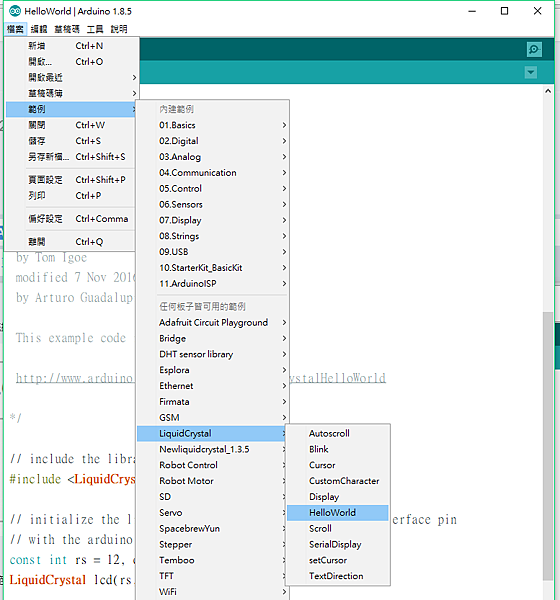The image size is (560, 600).
Task: Expand Bridge library examples
Action: pyautogui.click(x=212, y=338)
